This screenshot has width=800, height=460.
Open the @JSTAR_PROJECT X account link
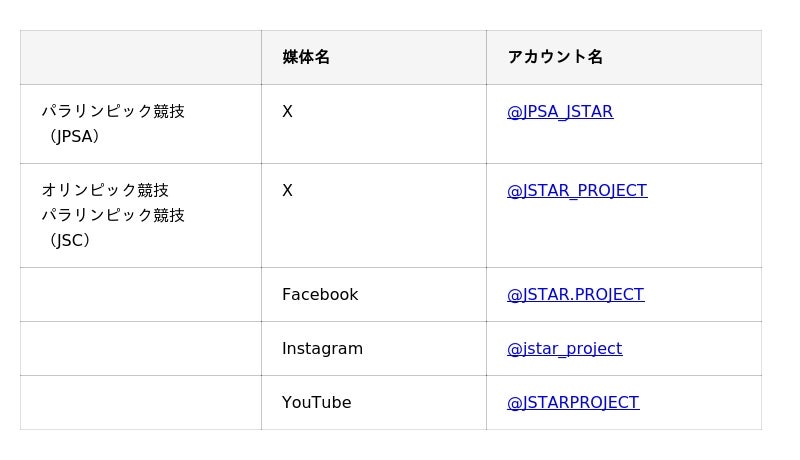[x=577, y=191]
